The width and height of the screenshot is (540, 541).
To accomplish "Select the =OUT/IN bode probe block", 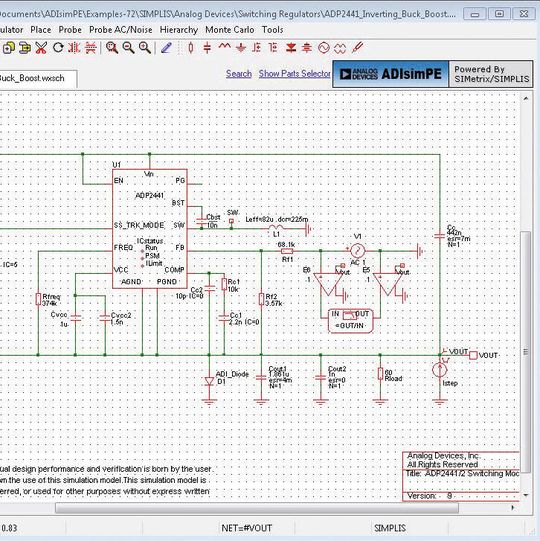I will click(351, 321).
